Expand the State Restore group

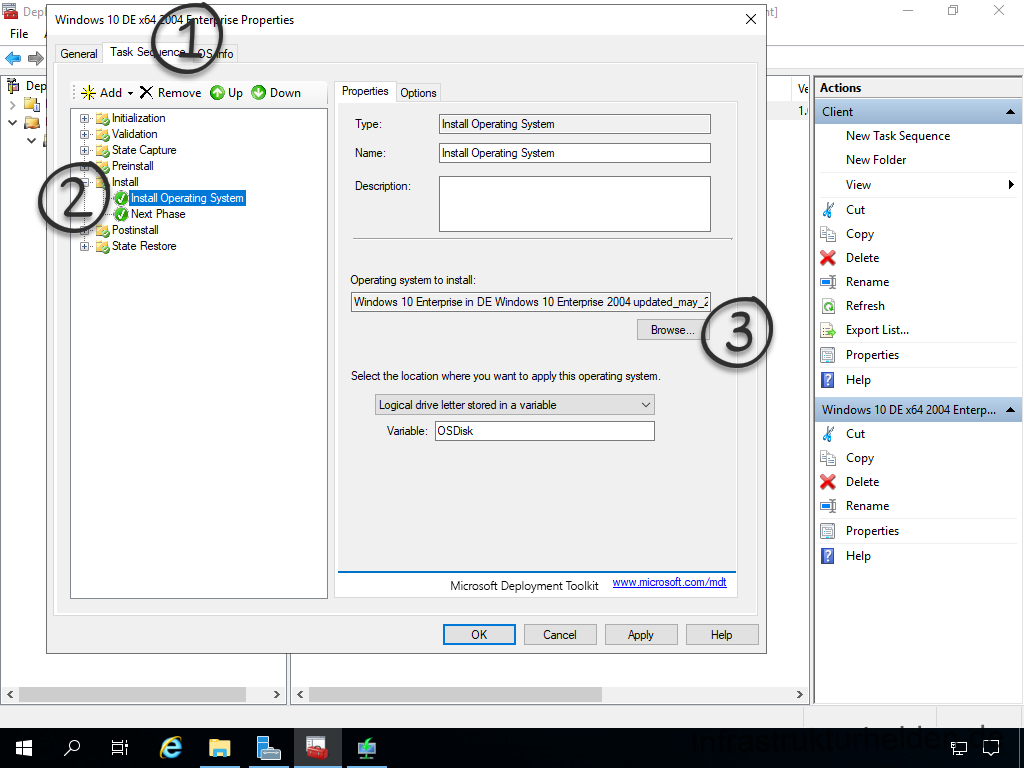point(84,247)
